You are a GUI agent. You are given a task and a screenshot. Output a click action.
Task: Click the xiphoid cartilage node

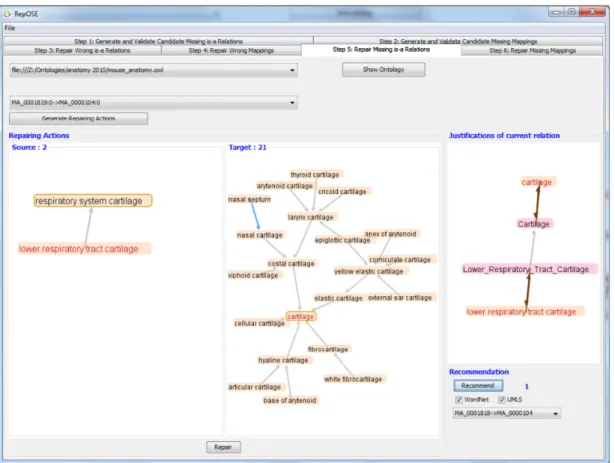coord(253,275)
